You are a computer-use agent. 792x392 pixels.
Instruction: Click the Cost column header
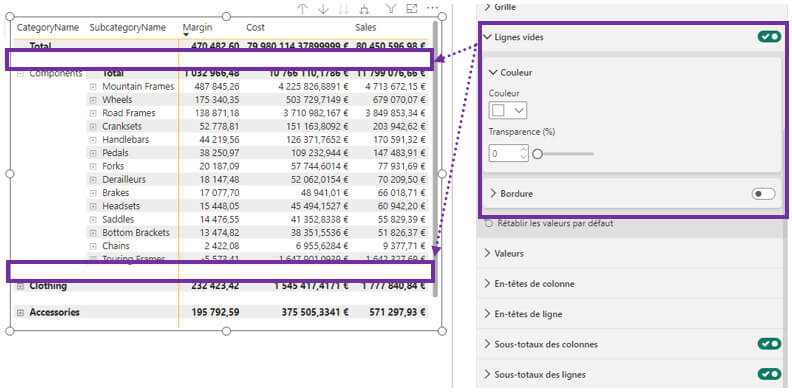pos(255,28)
